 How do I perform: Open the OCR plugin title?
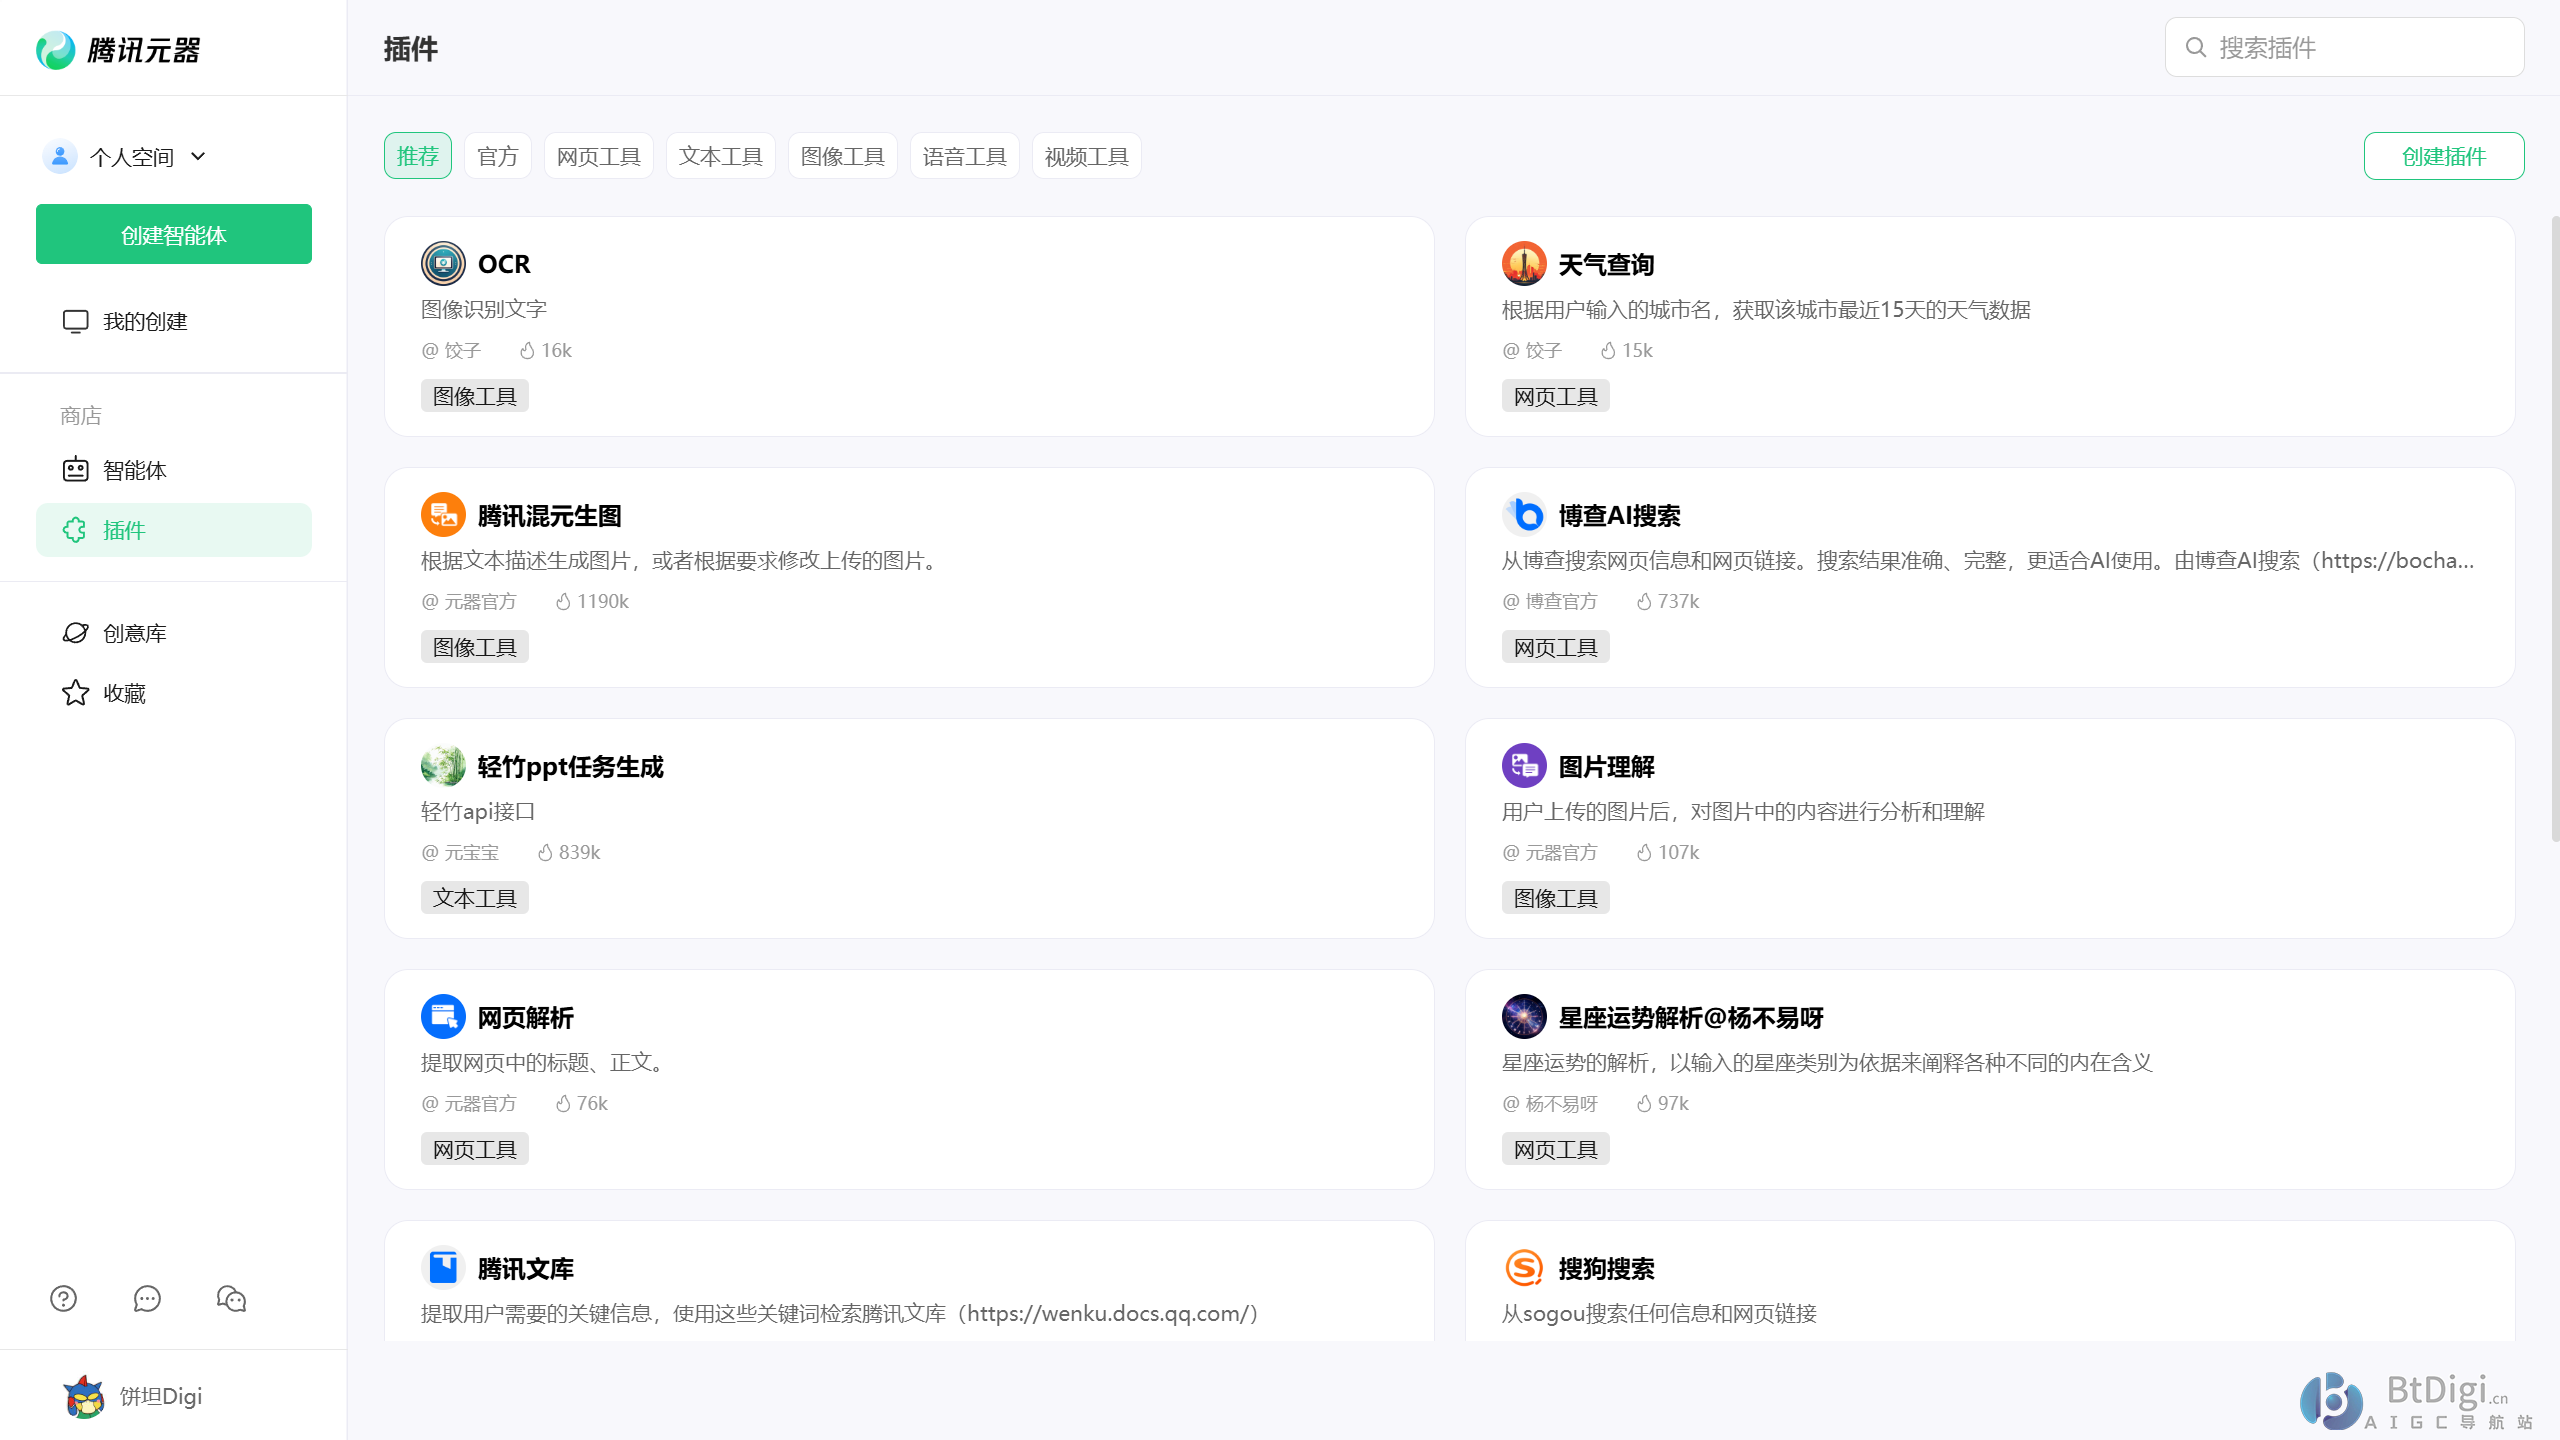[x=504, y=264]
